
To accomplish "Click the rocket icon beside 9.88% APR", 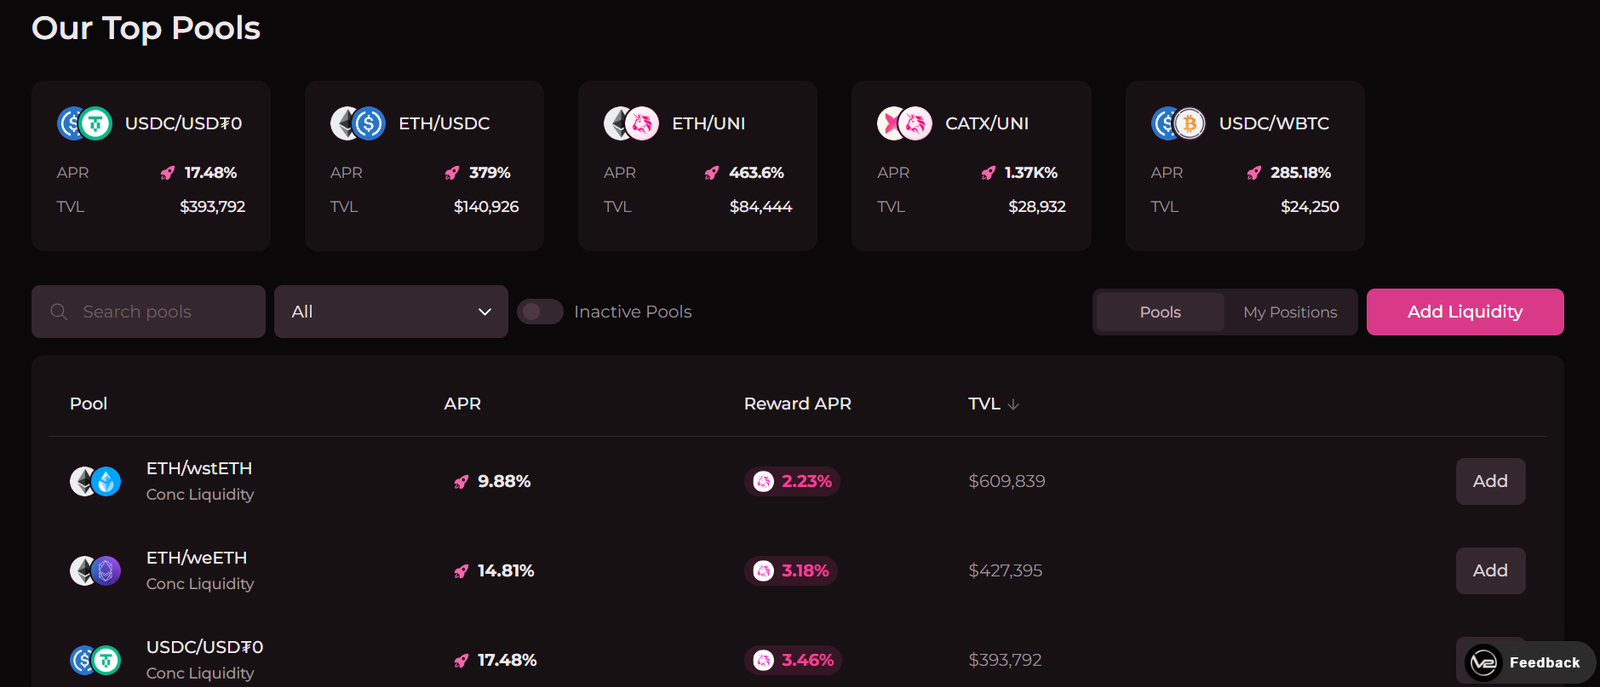I will [x=461, y=482].
